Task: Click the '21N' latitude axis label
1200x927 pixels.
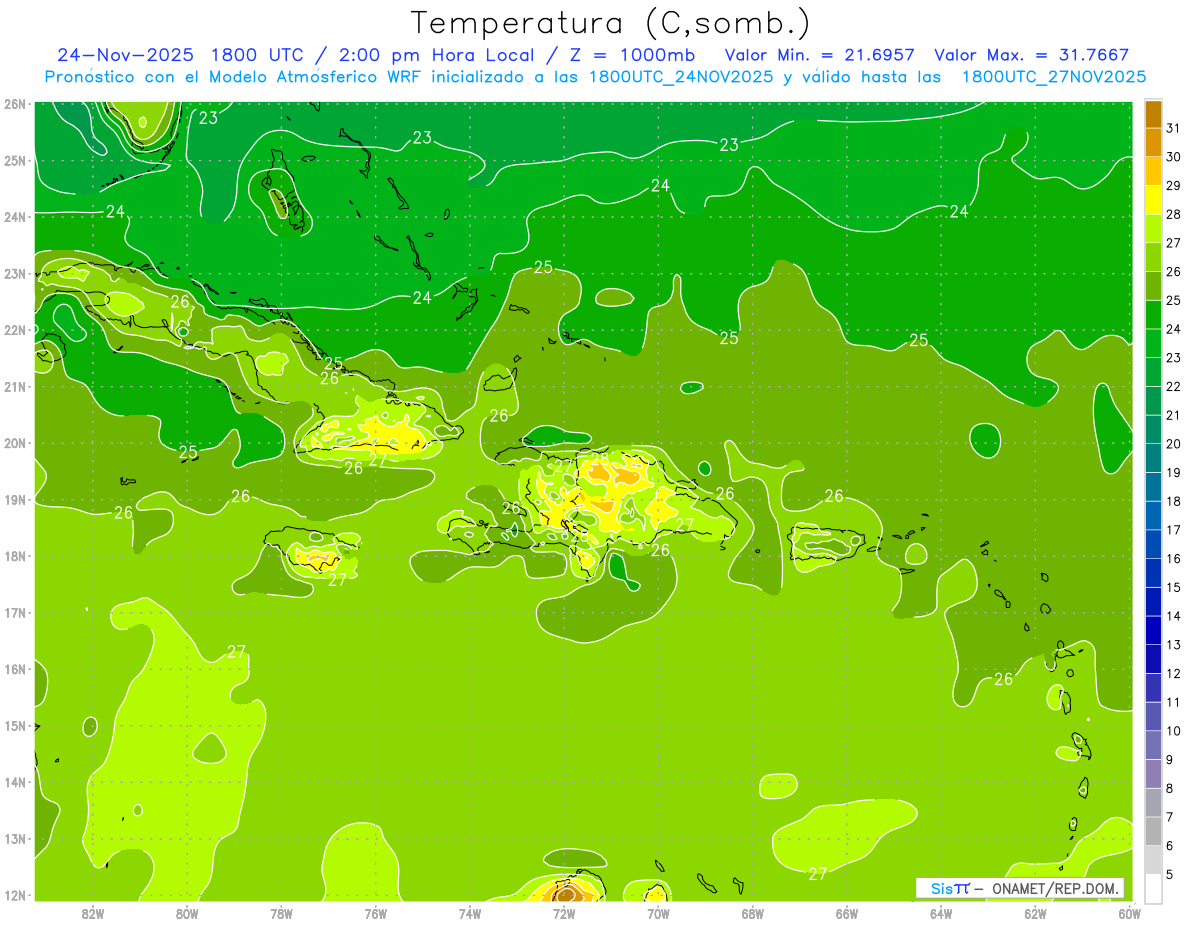Action: point(15,386)
